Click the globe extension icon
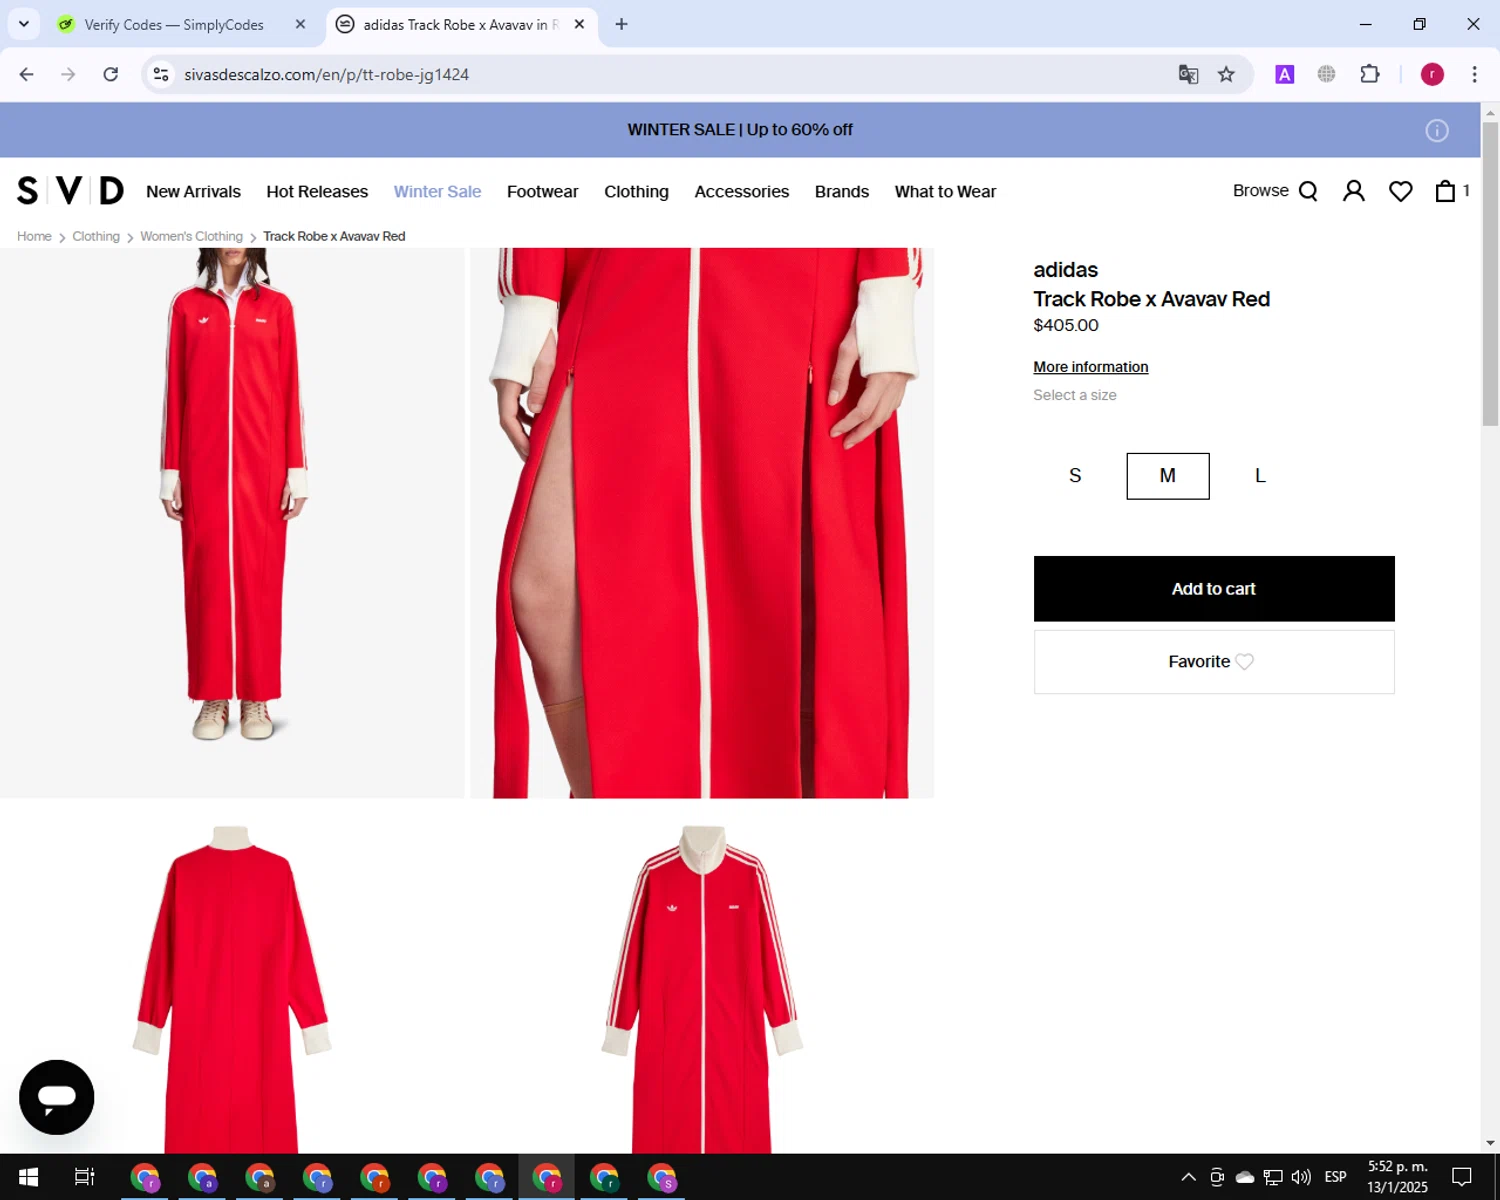The height and width of the screenshot is (1200, 1500). (x=1327, y=74)
